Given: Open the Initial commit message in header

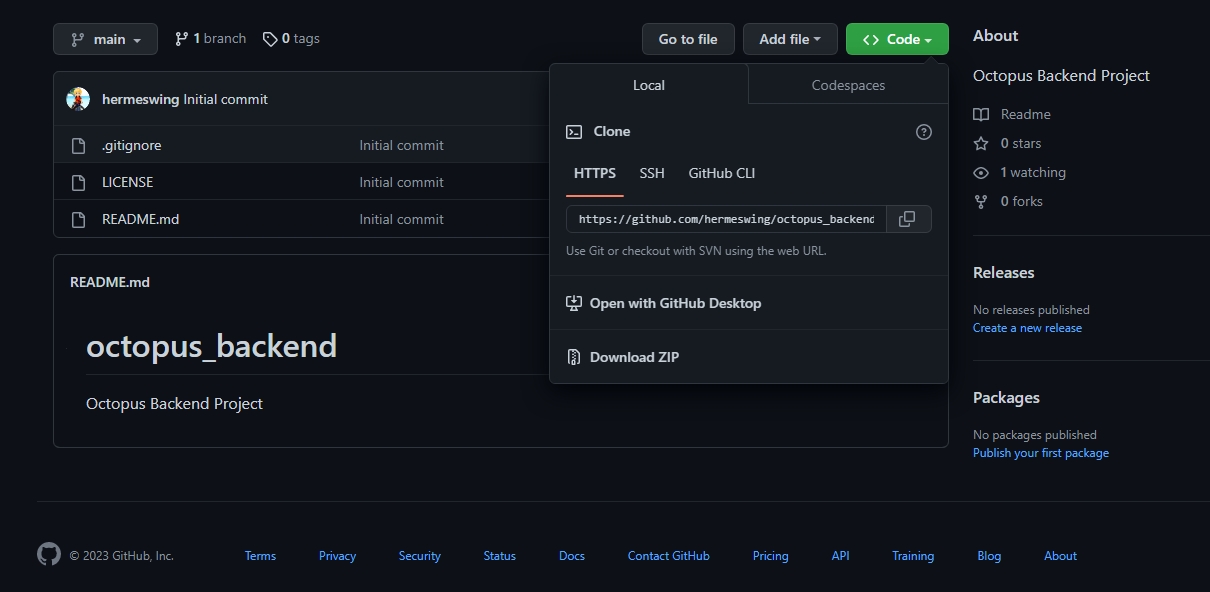Looking at the screenshot, I should pyautogui.click(x=226, y=100).
